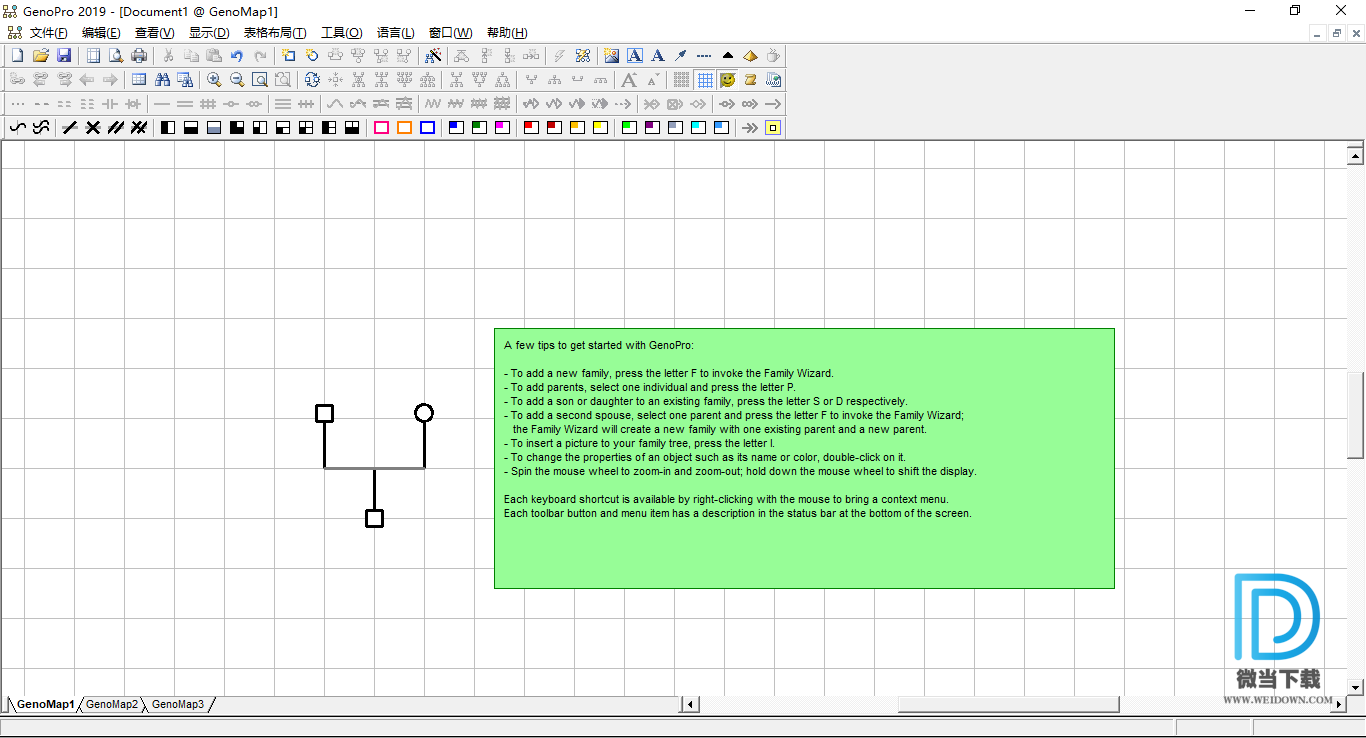
Task: Select the black triangle shape tool
Action: 728,56
